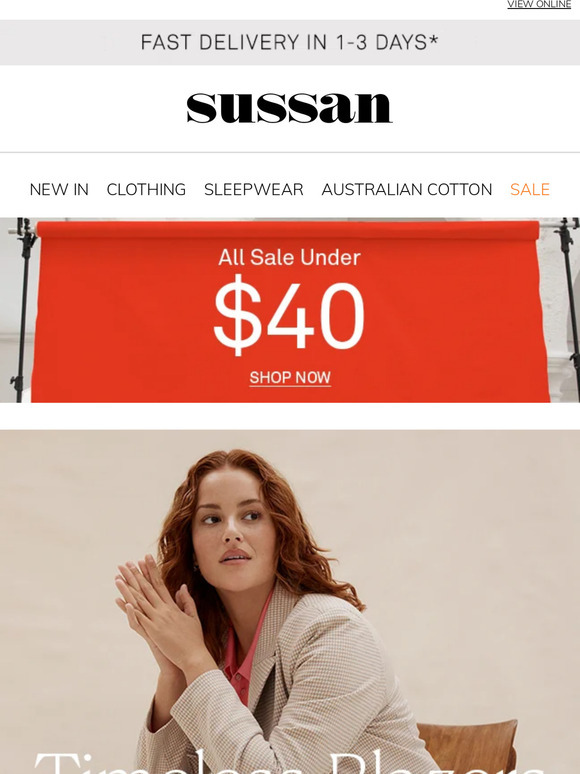
Task: Select Sleepwear in the navigation
Action: point(254,190)
